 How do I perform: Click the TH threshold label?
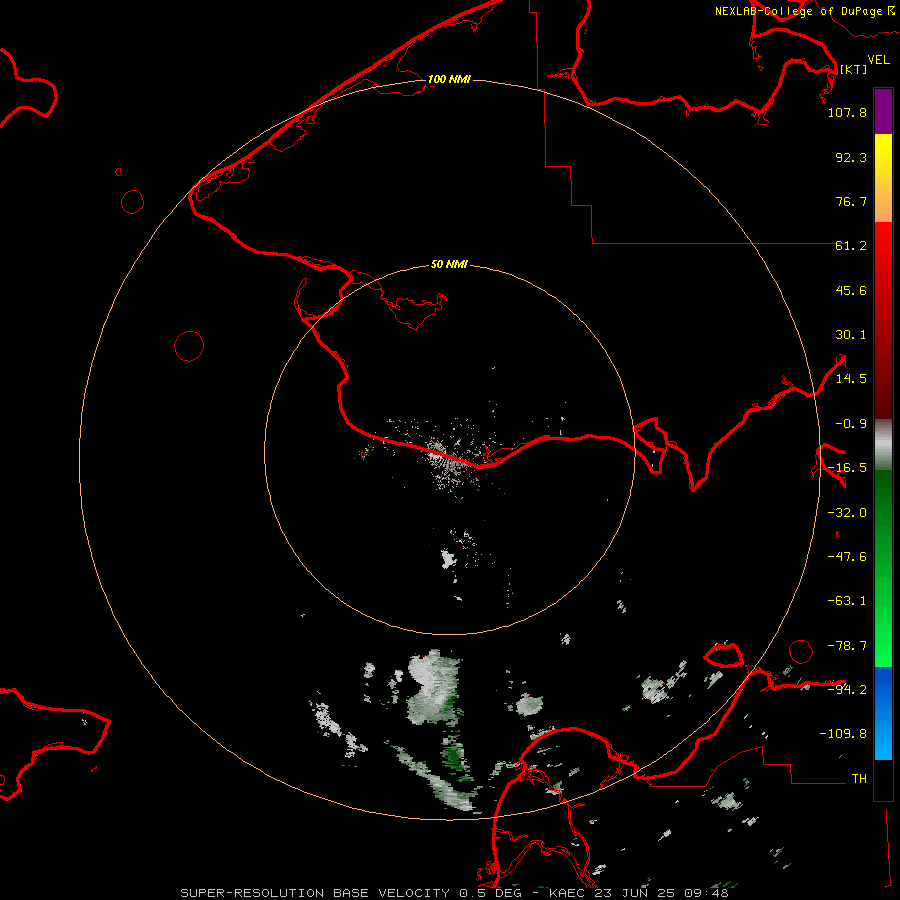[x=859, y=778]
